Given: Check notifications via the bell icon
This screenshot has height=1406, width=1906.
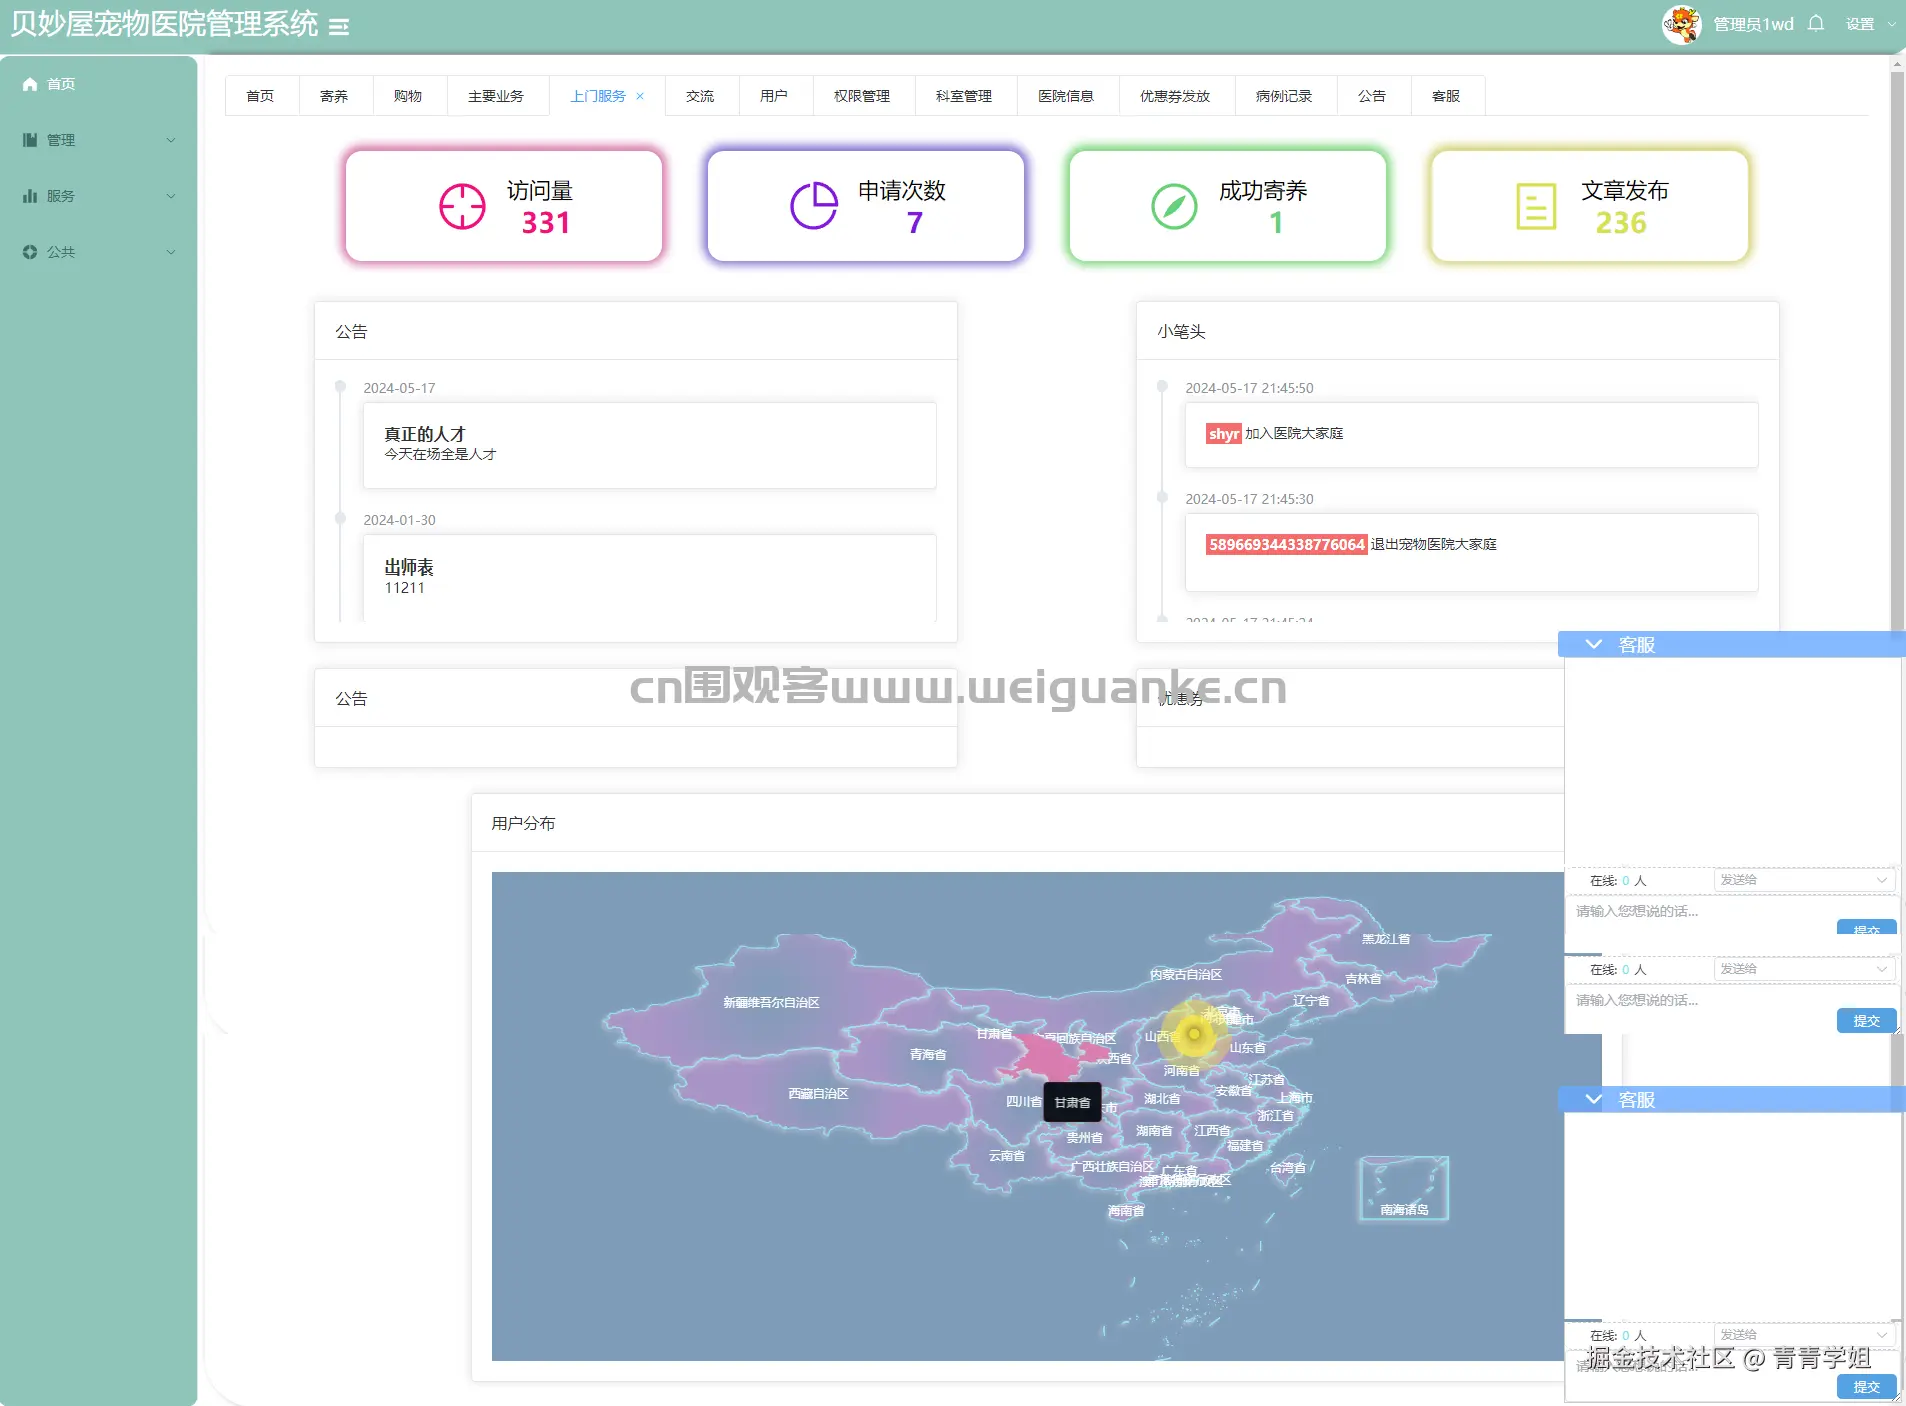Looking at the screenshot, I should click(1816, 23).
